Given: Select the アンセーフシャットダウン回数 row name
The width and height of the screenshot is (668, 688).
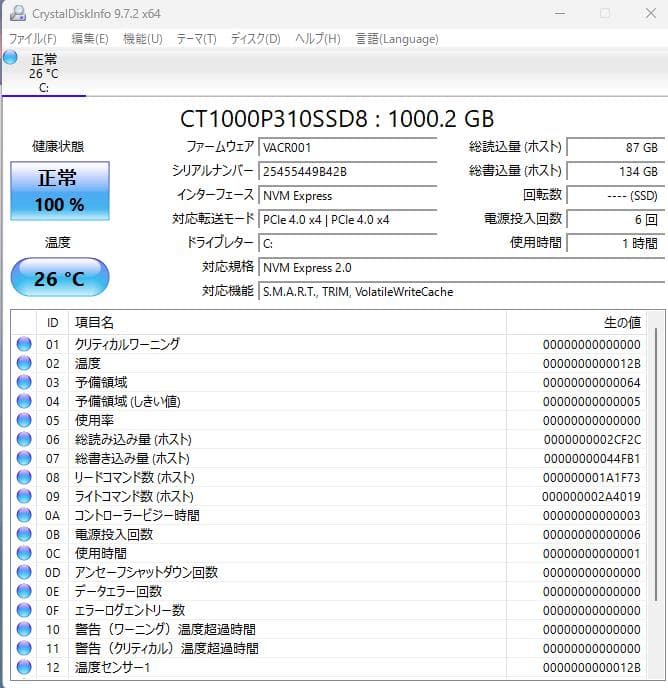Looking at the screenshot, I should click(147, 572).
